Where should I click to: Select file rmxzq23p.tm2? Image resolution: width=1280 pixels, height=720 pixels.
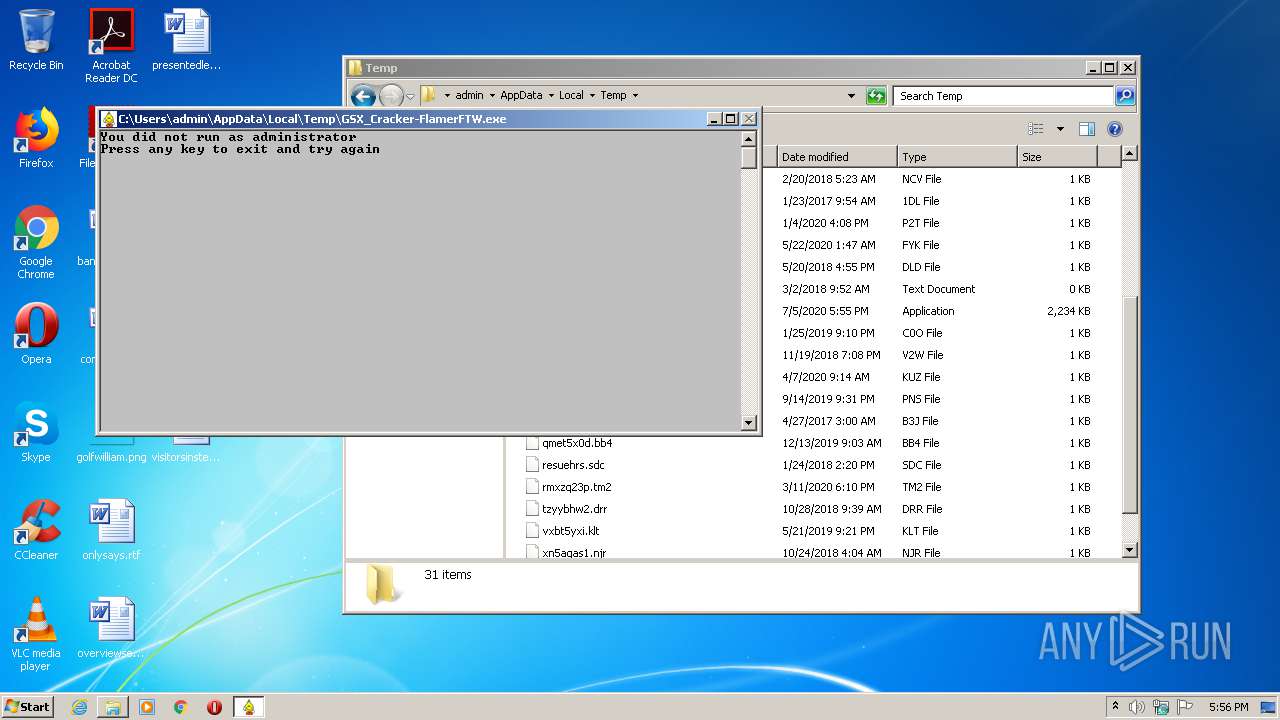(x=576, y=487)
